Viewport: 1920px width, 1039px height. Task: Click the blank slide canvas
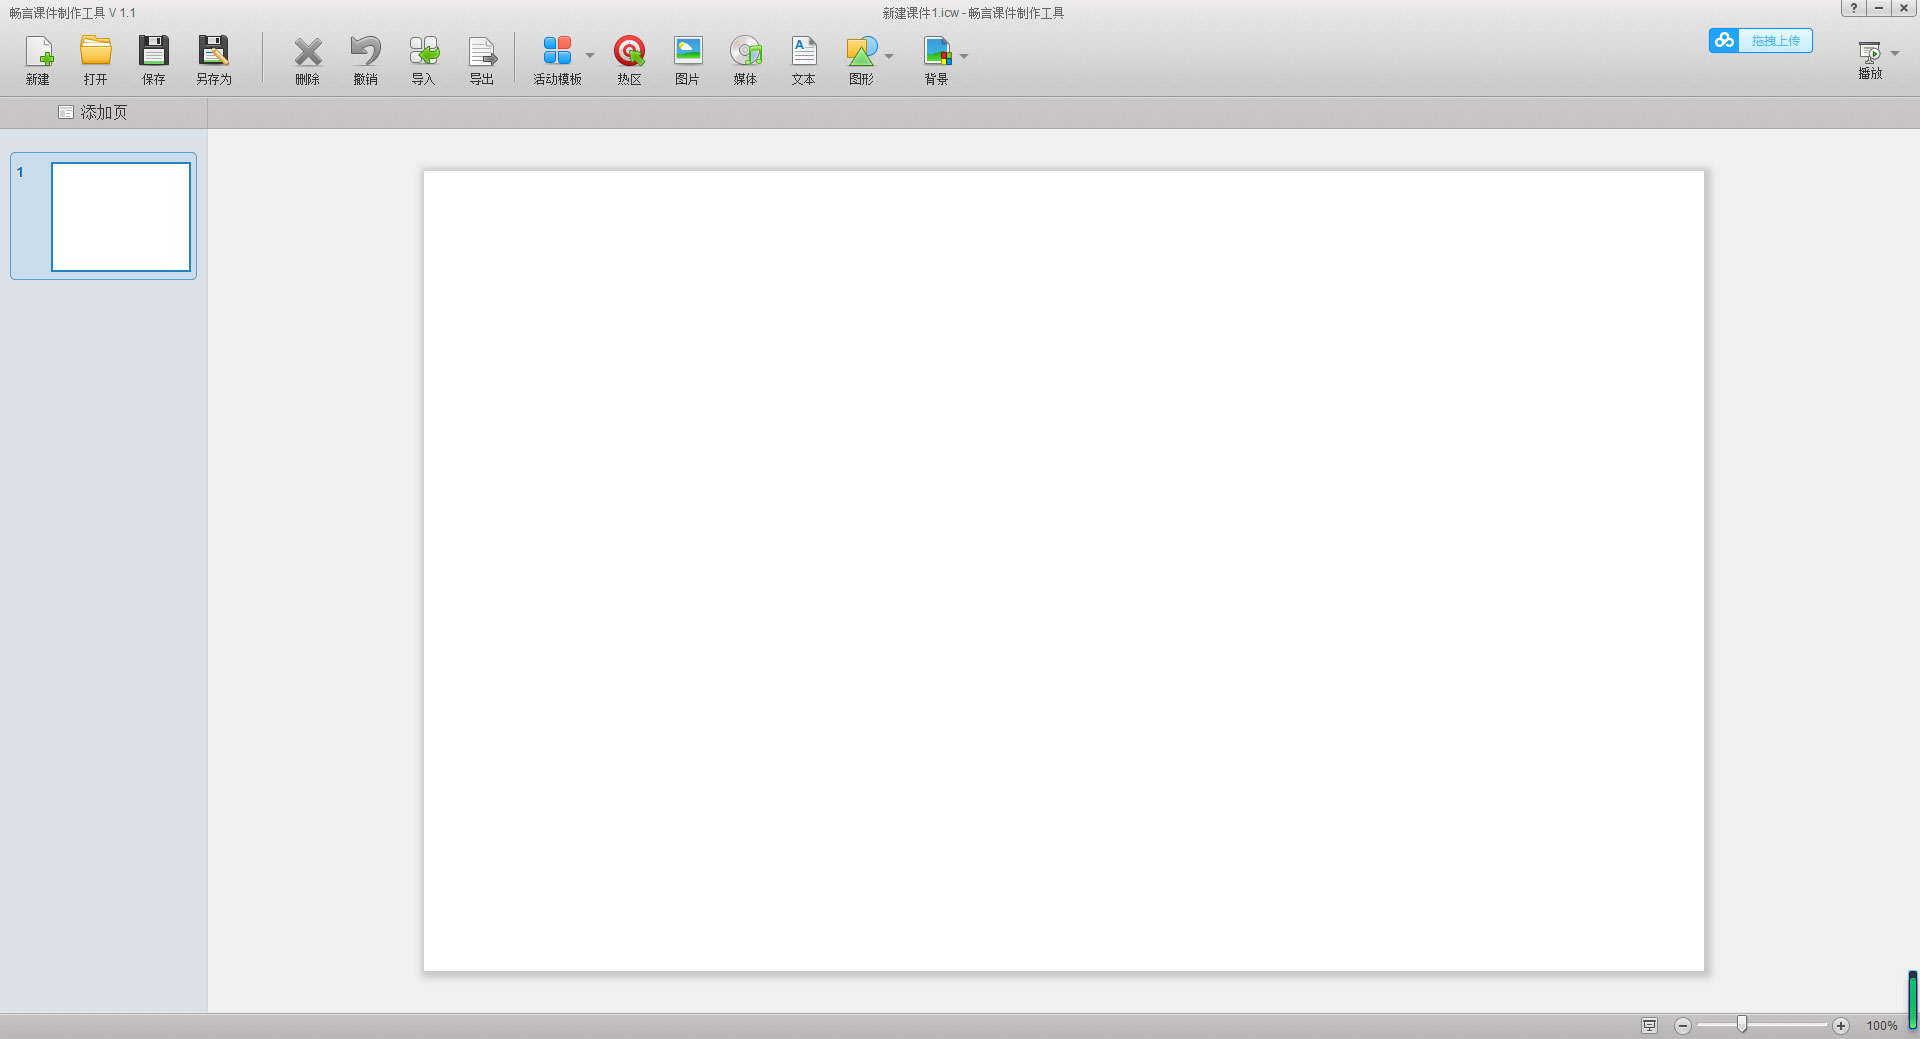(1064, 571)
